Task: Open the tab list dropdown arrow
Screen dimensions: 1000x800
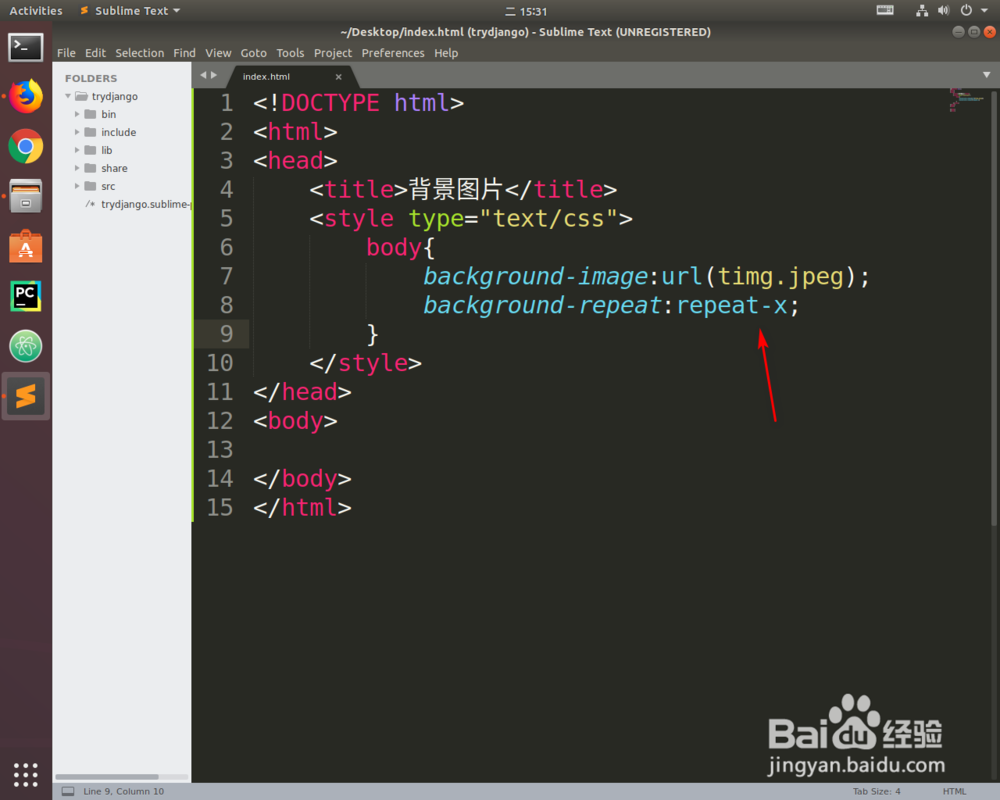Action: 987,75
